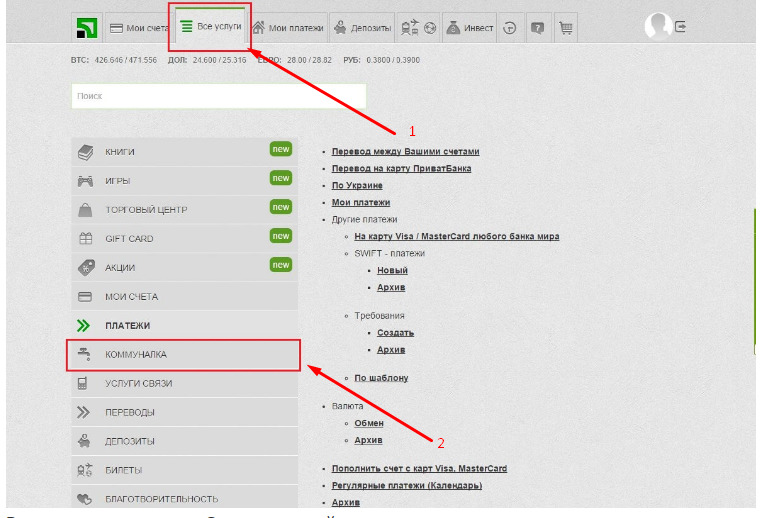Open the Книги sidebar section
762x518 pixels.
pyautogui.click(x=120, y=152)
